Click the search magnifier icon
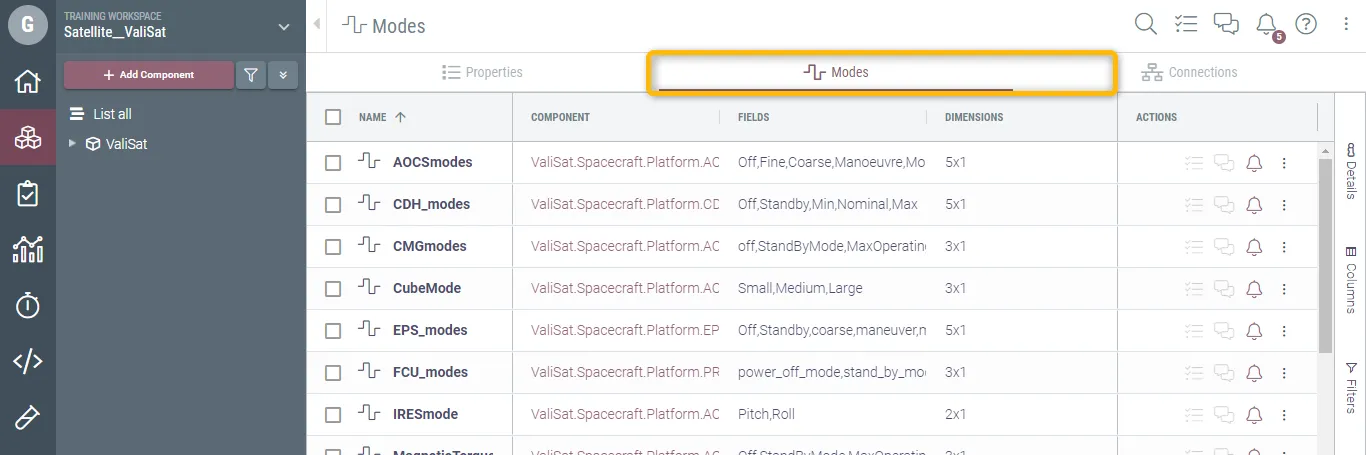The height and width of the screenshot is (455, 1366). 1145,25
